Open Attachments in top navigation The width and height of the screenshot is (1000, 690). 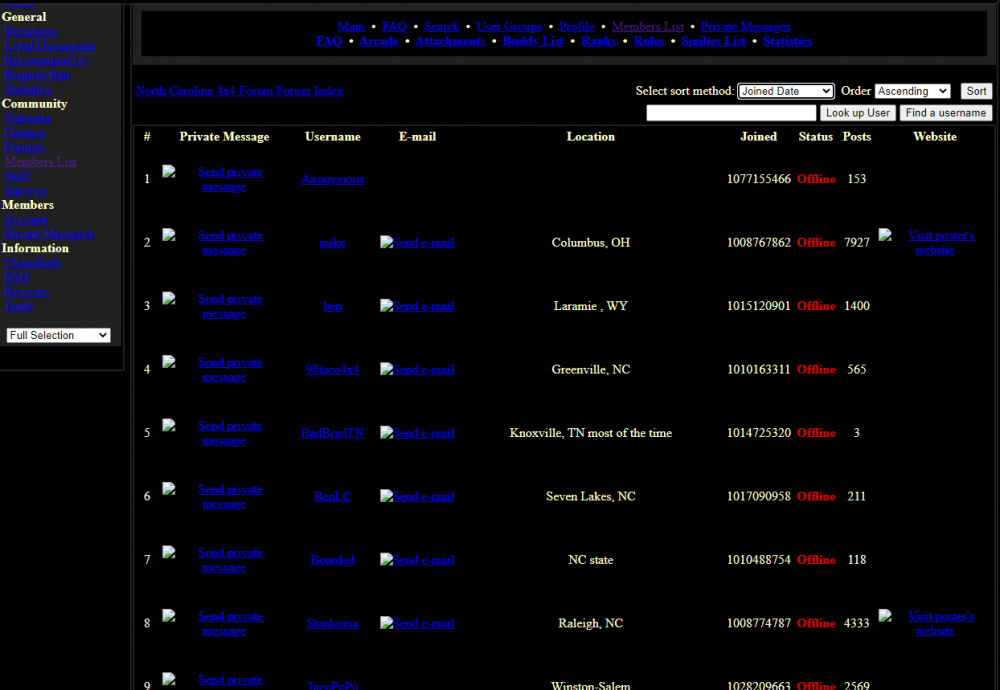[x=450, y=41]
